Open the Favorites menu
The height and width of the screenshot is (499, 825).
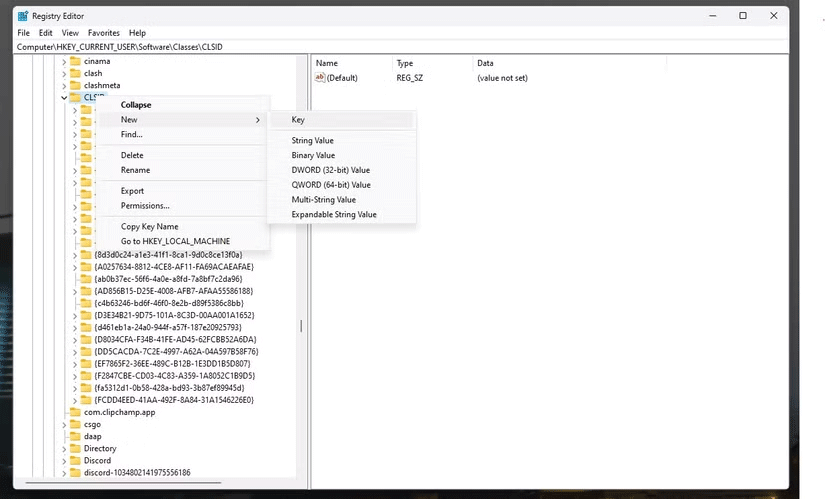(104, 33)
